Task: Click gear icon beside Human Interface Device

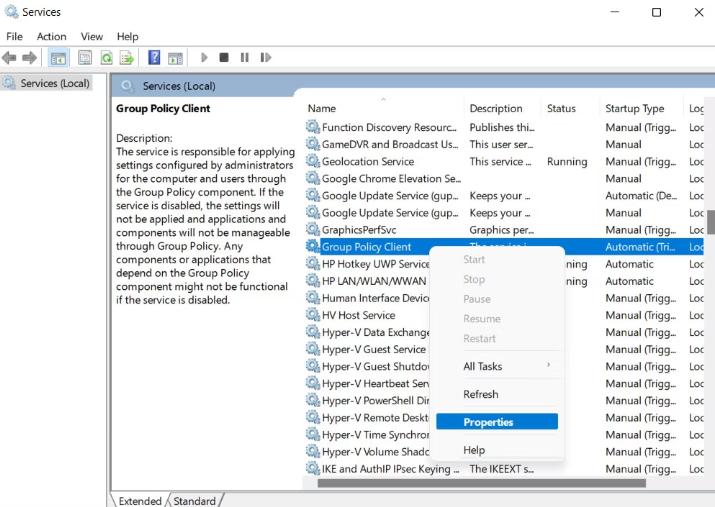Action: pyautogui.click(x=312, y=298)
